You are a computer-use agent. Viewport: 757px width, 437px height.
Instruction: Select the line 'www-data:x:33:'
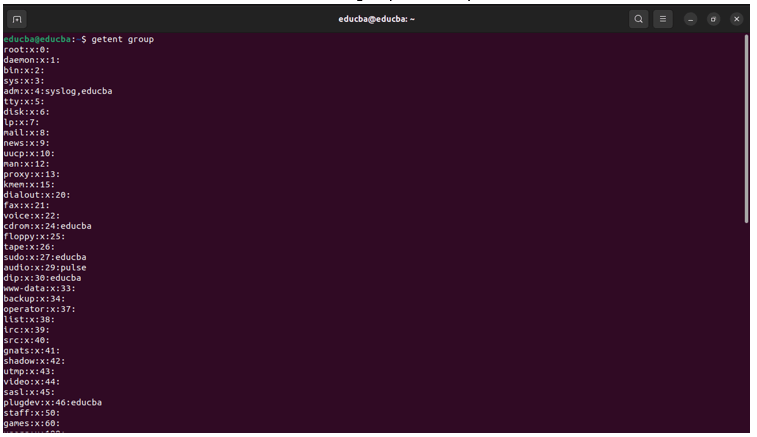coord(40,288)
